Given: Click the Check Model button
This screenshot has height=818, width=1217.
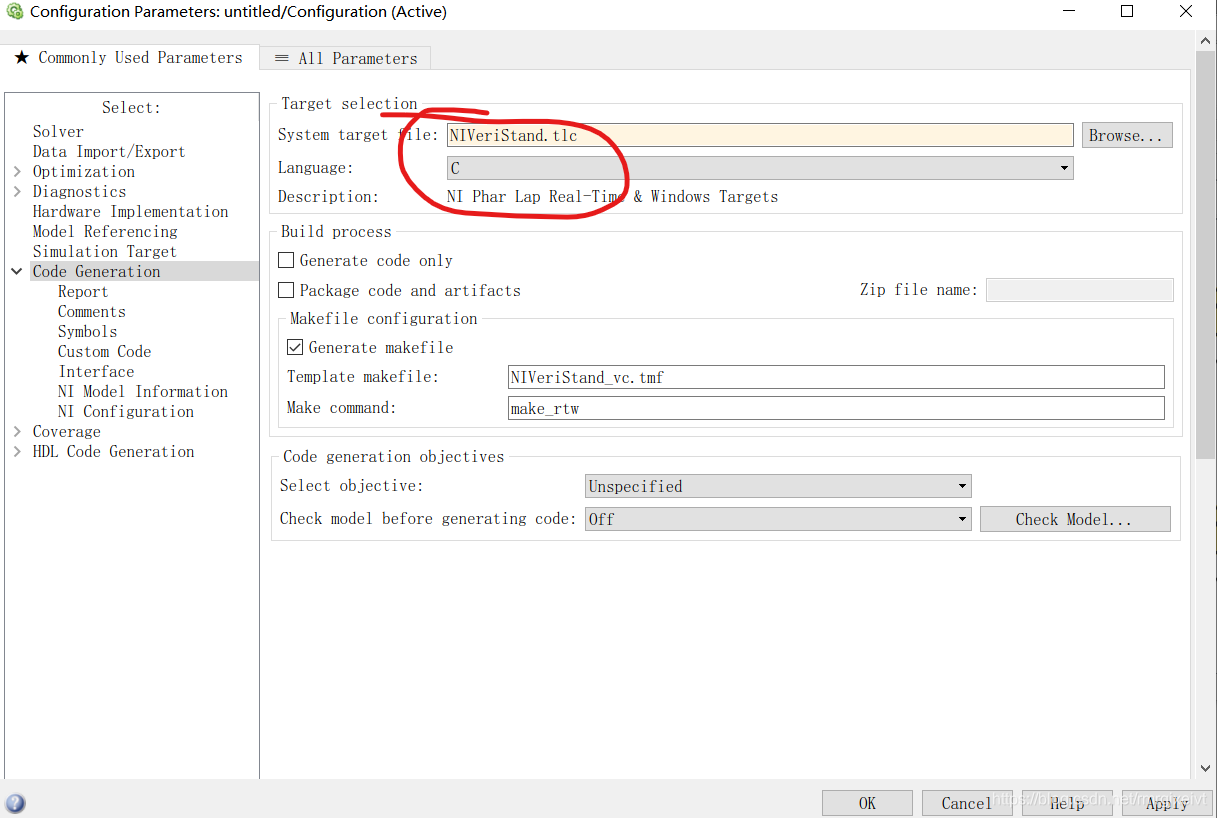Looking at the screenshot, I should coord(1075,519).
